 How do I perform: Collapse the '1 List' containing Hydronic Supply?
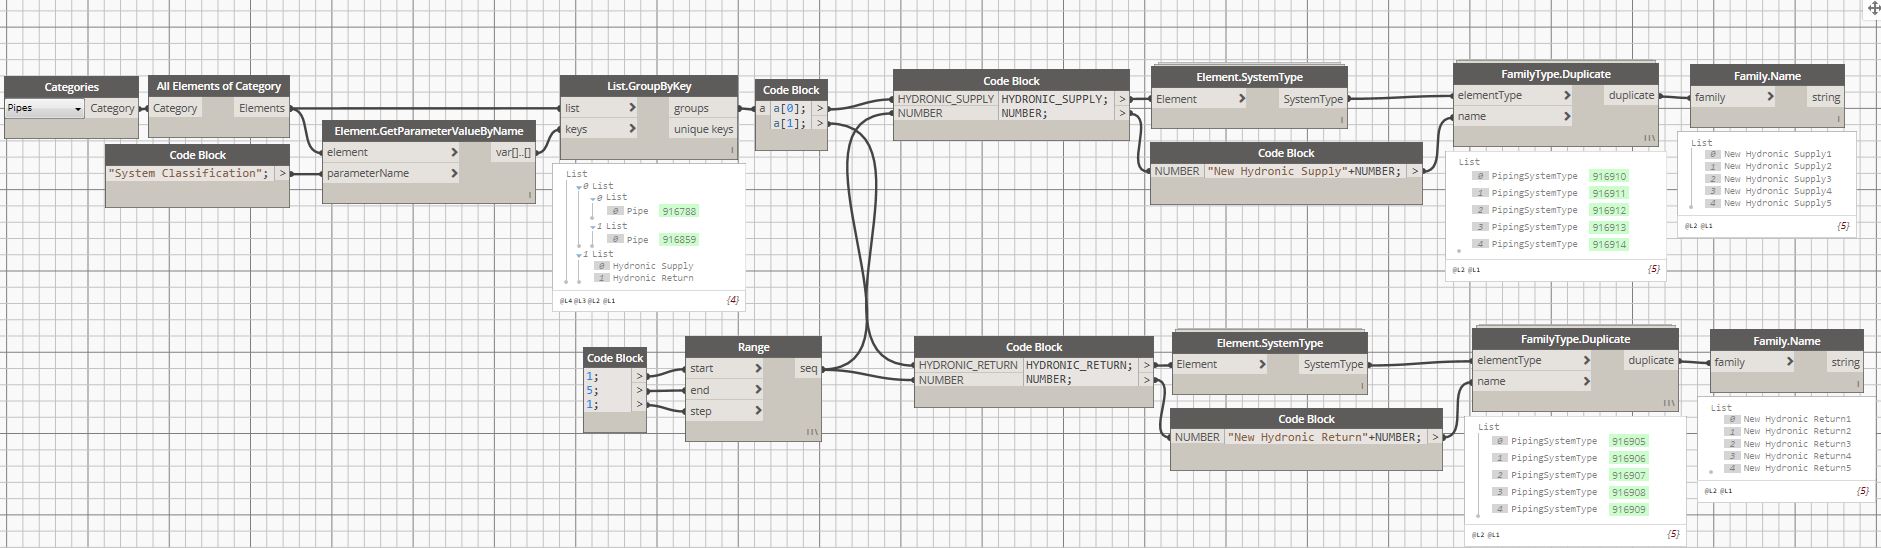[x=579, y=254]
